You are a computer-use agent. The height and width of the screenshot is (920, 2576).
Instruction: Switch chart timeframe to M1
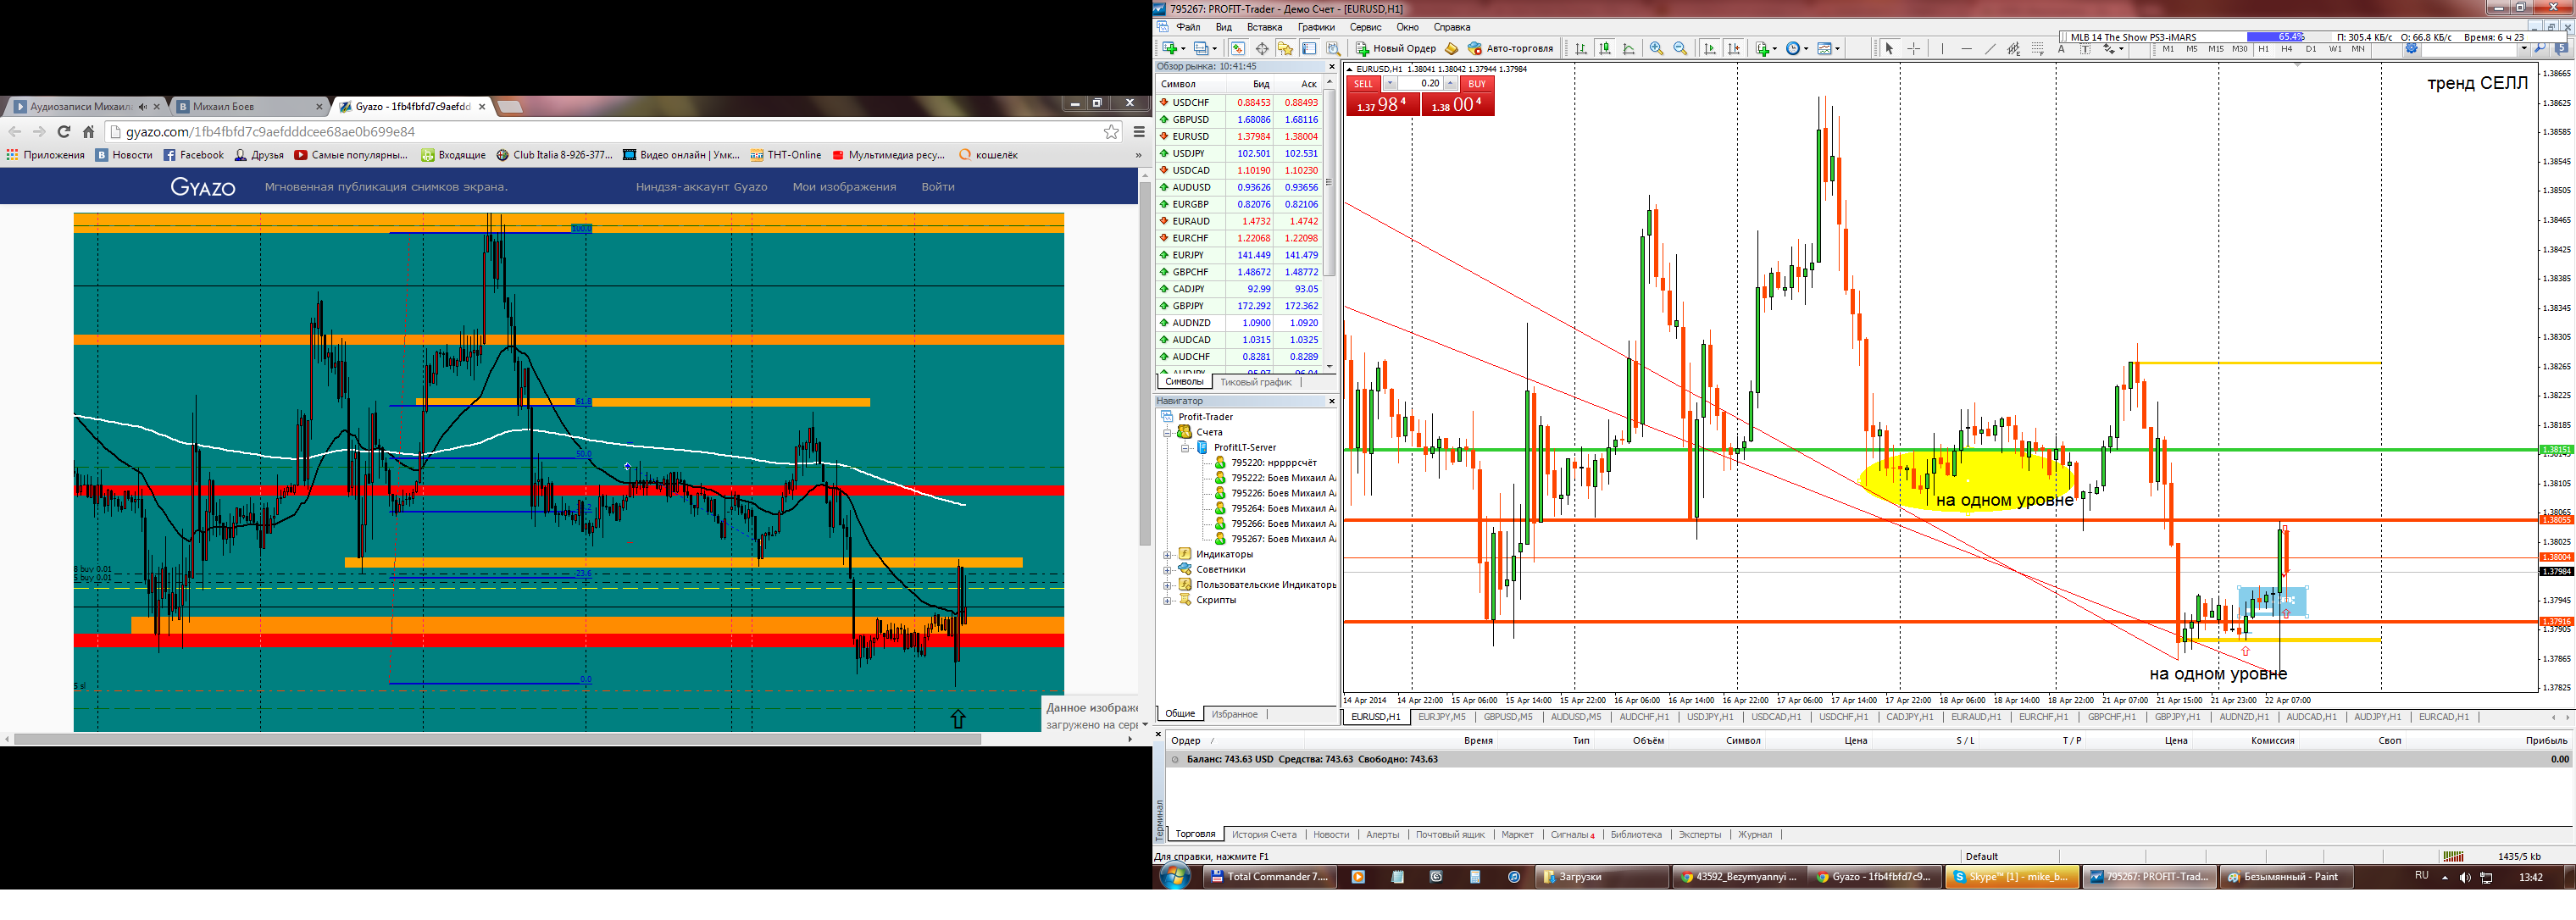point(2168,49)
